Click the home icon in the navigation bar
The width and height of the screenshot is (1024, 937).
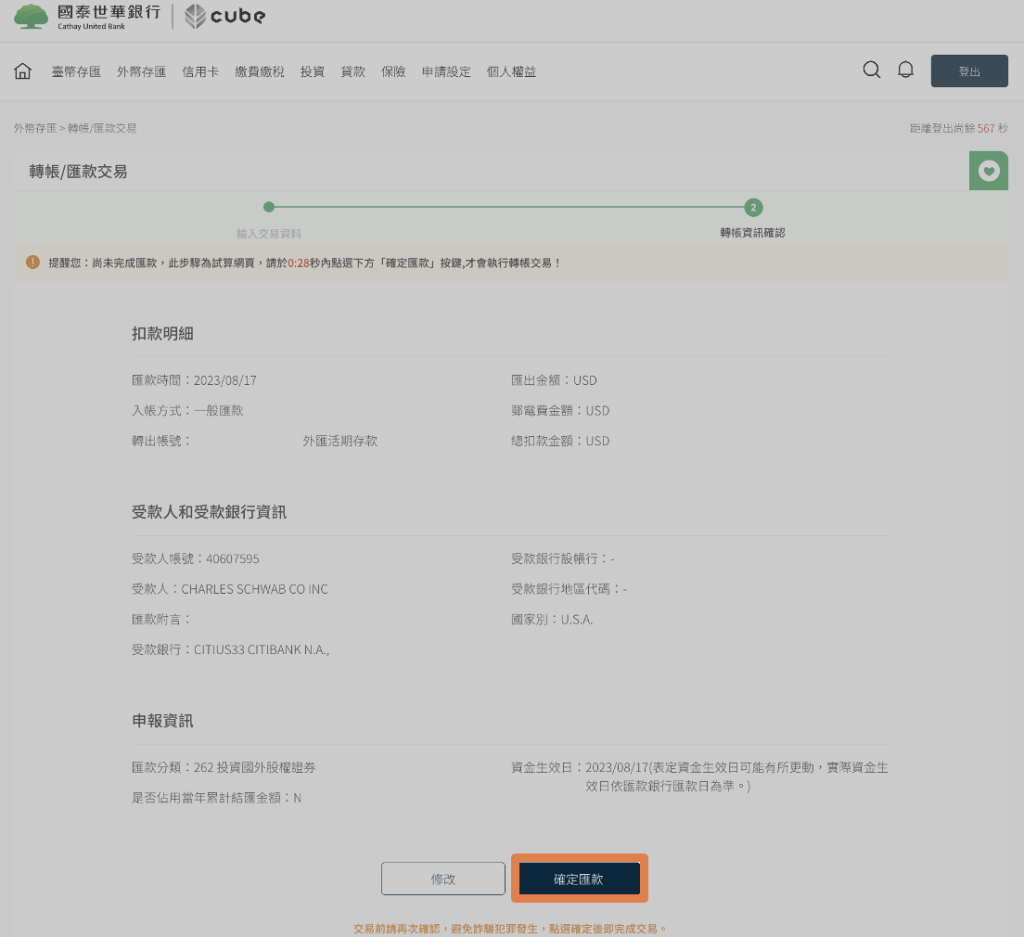pyautogui.click(x=22, y=71)
